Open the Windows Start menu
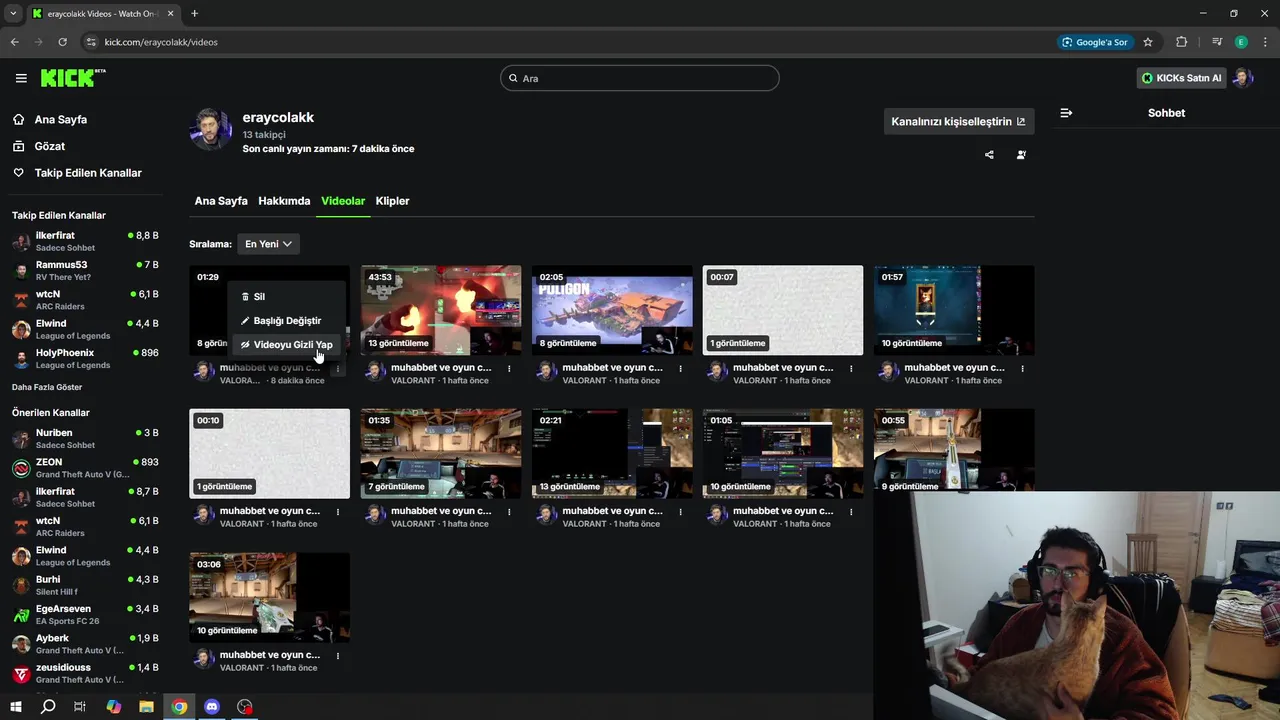This screenshot has height=720, width=1280. point(16,707)
